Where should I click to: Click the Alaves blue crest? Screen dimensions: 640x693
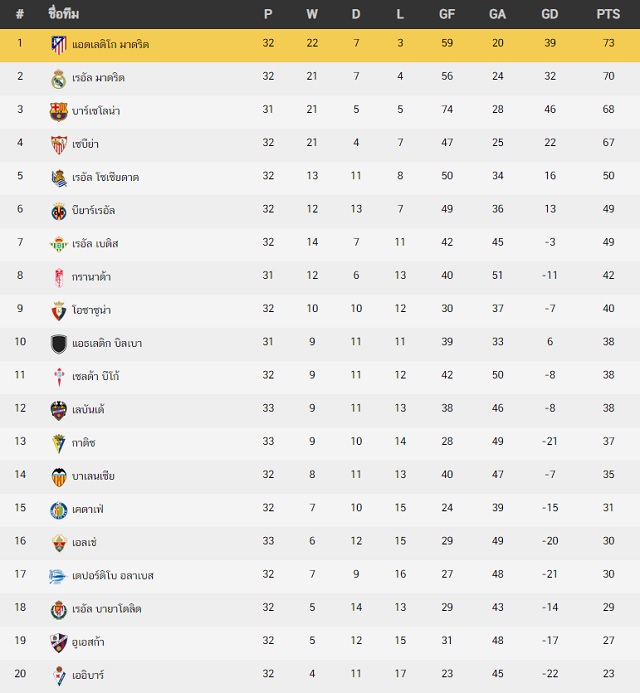pos(57,576)
